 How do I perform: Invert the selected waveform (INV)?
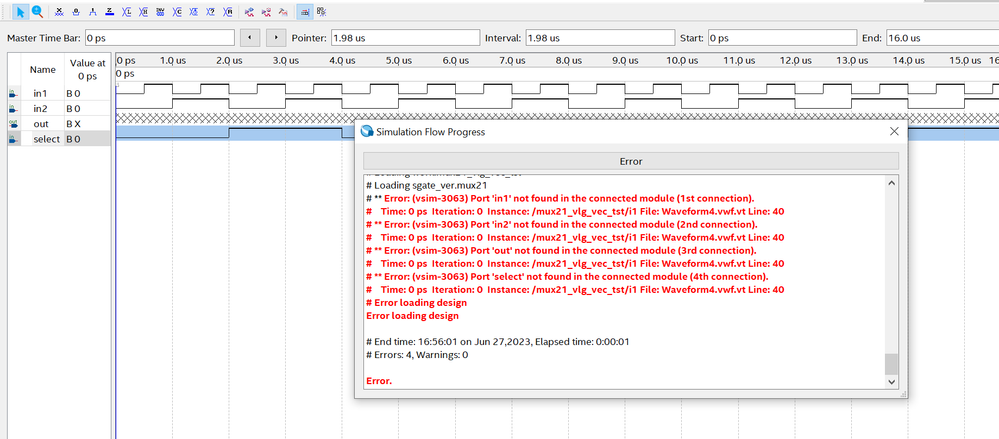point(161,12)
